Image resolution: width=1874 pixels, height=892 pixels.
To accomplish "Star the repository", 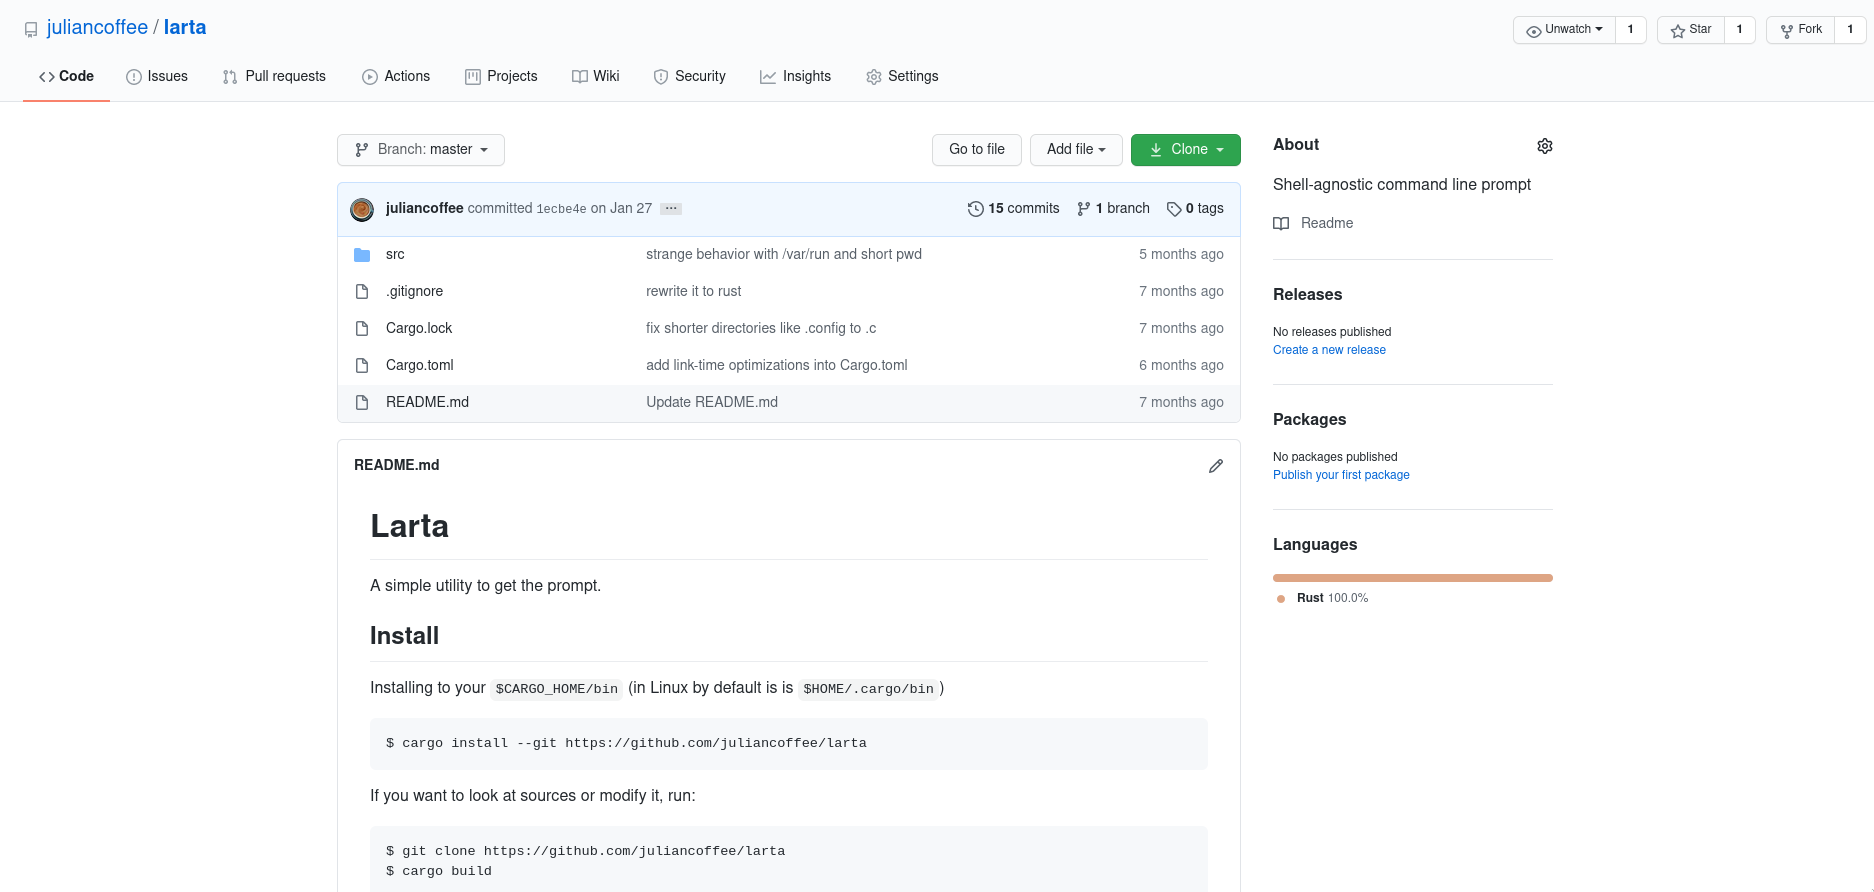I will pyautogui.click(x=1691, y=29).
